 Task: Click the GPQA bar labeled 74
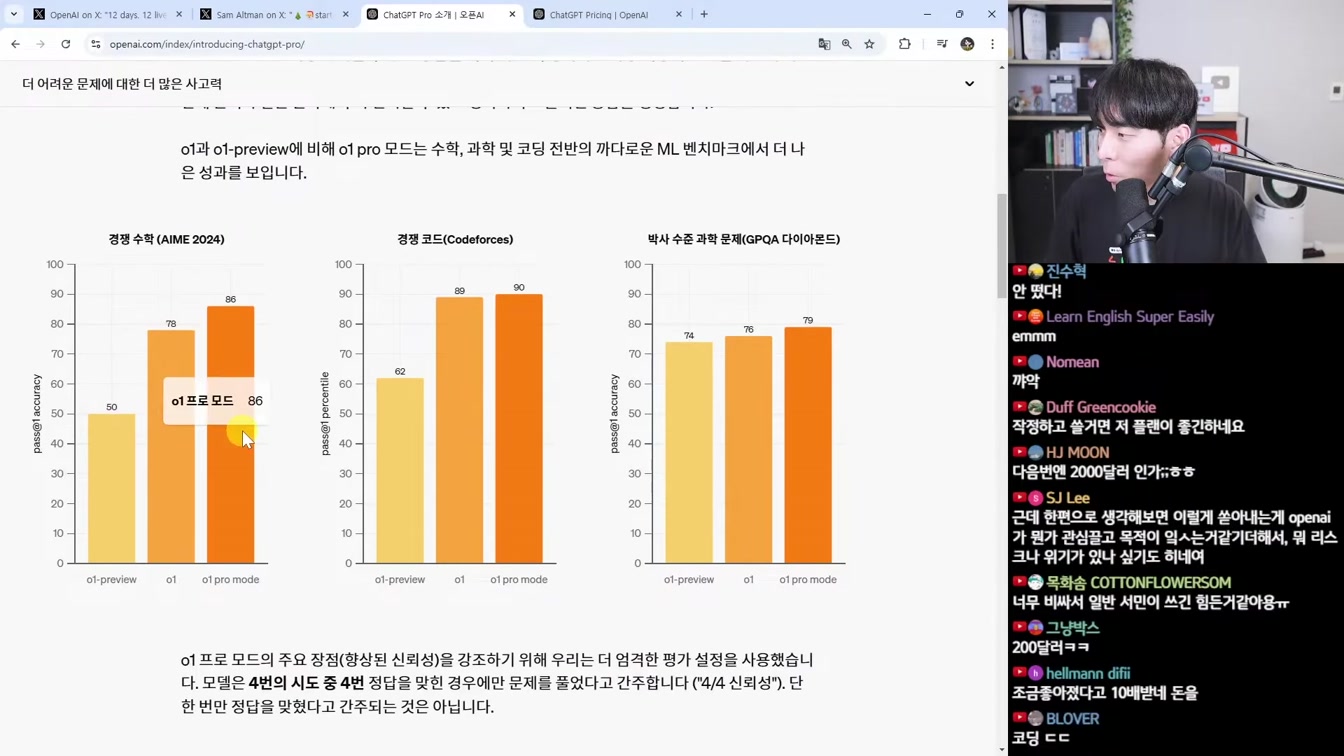[x=689, y=453]
